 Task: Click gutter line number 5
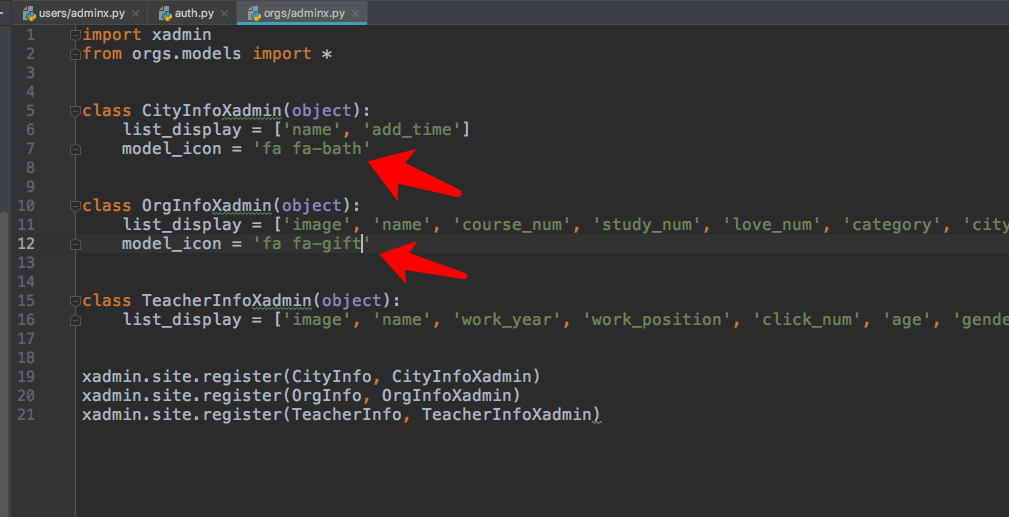point(30,111)
